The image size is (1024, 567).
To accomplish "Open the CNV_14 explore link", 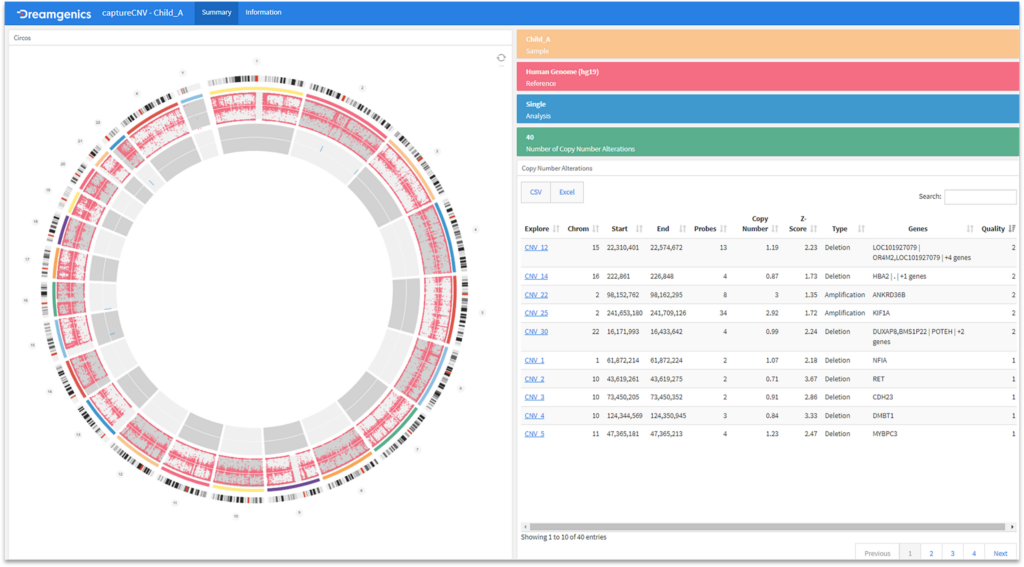I will tap(536, 276).
